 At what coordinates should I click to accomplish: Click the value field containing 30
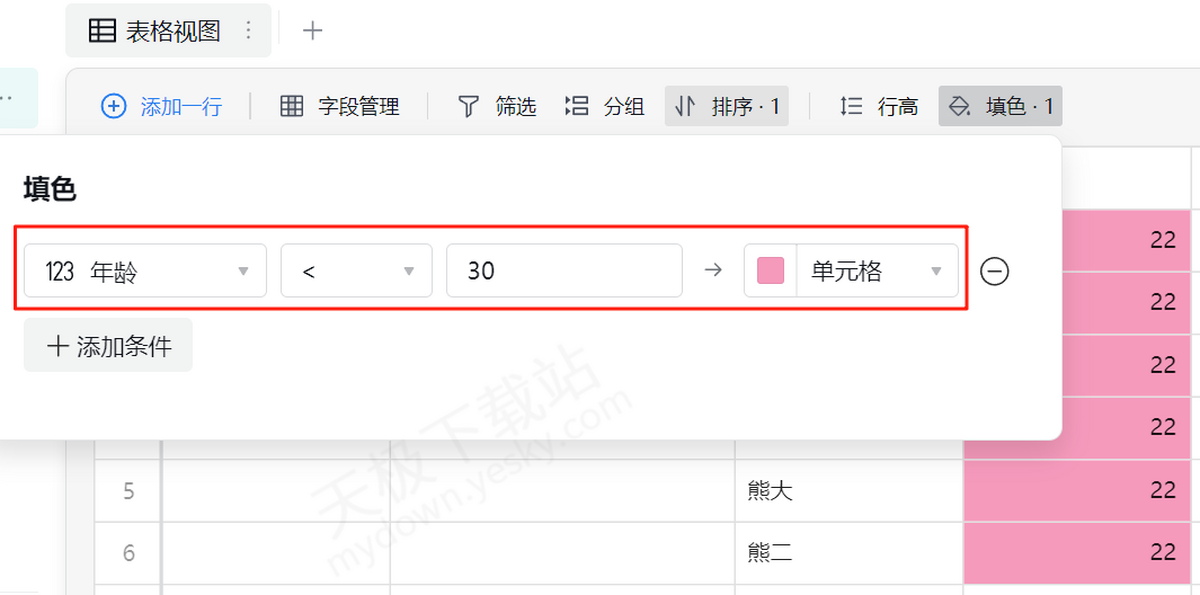pos(564,271)
